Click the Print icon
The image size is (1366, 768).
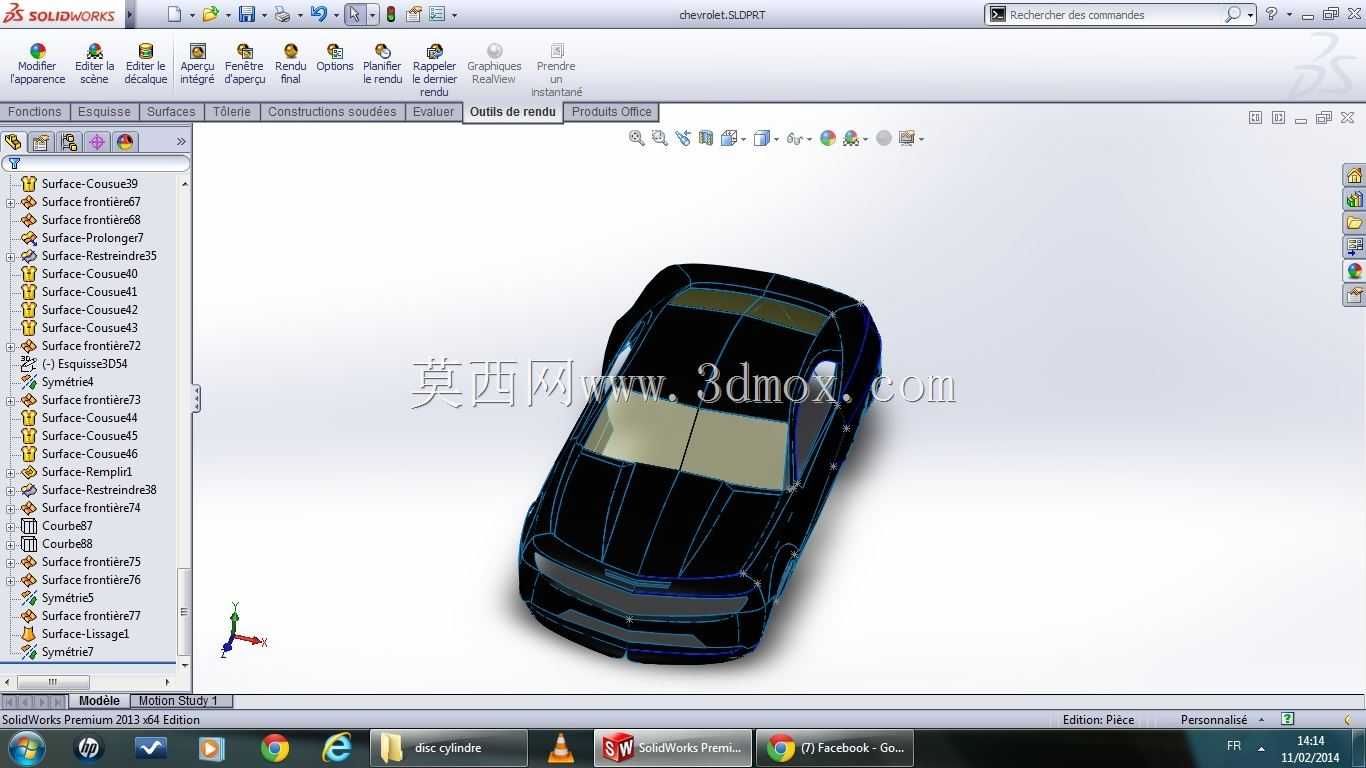point(282,14)
